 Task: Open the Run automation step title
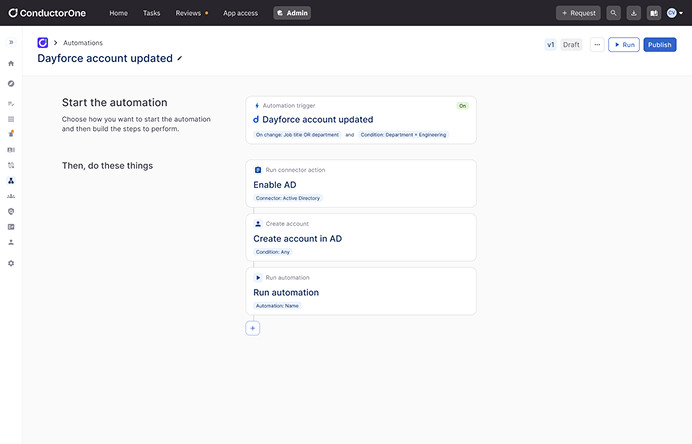pyautogui.click(x=286, y=293)
